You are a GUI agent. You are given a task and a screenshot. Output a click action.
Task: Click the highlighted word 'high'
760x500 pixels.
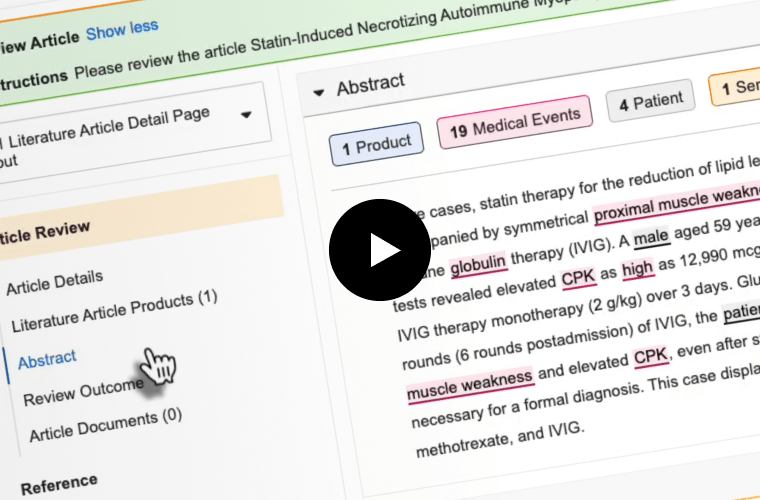pos(637,268)
